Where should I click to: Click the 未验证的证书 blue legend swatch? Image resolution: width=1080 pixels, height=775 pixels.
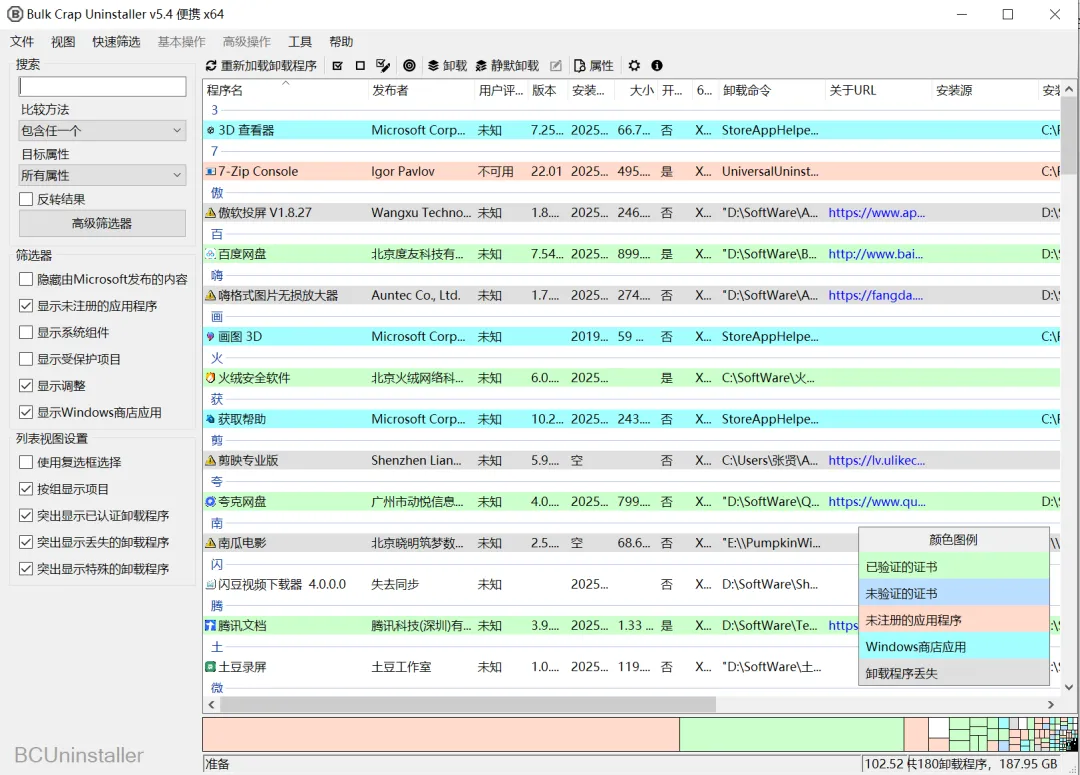tap(954, 594)
